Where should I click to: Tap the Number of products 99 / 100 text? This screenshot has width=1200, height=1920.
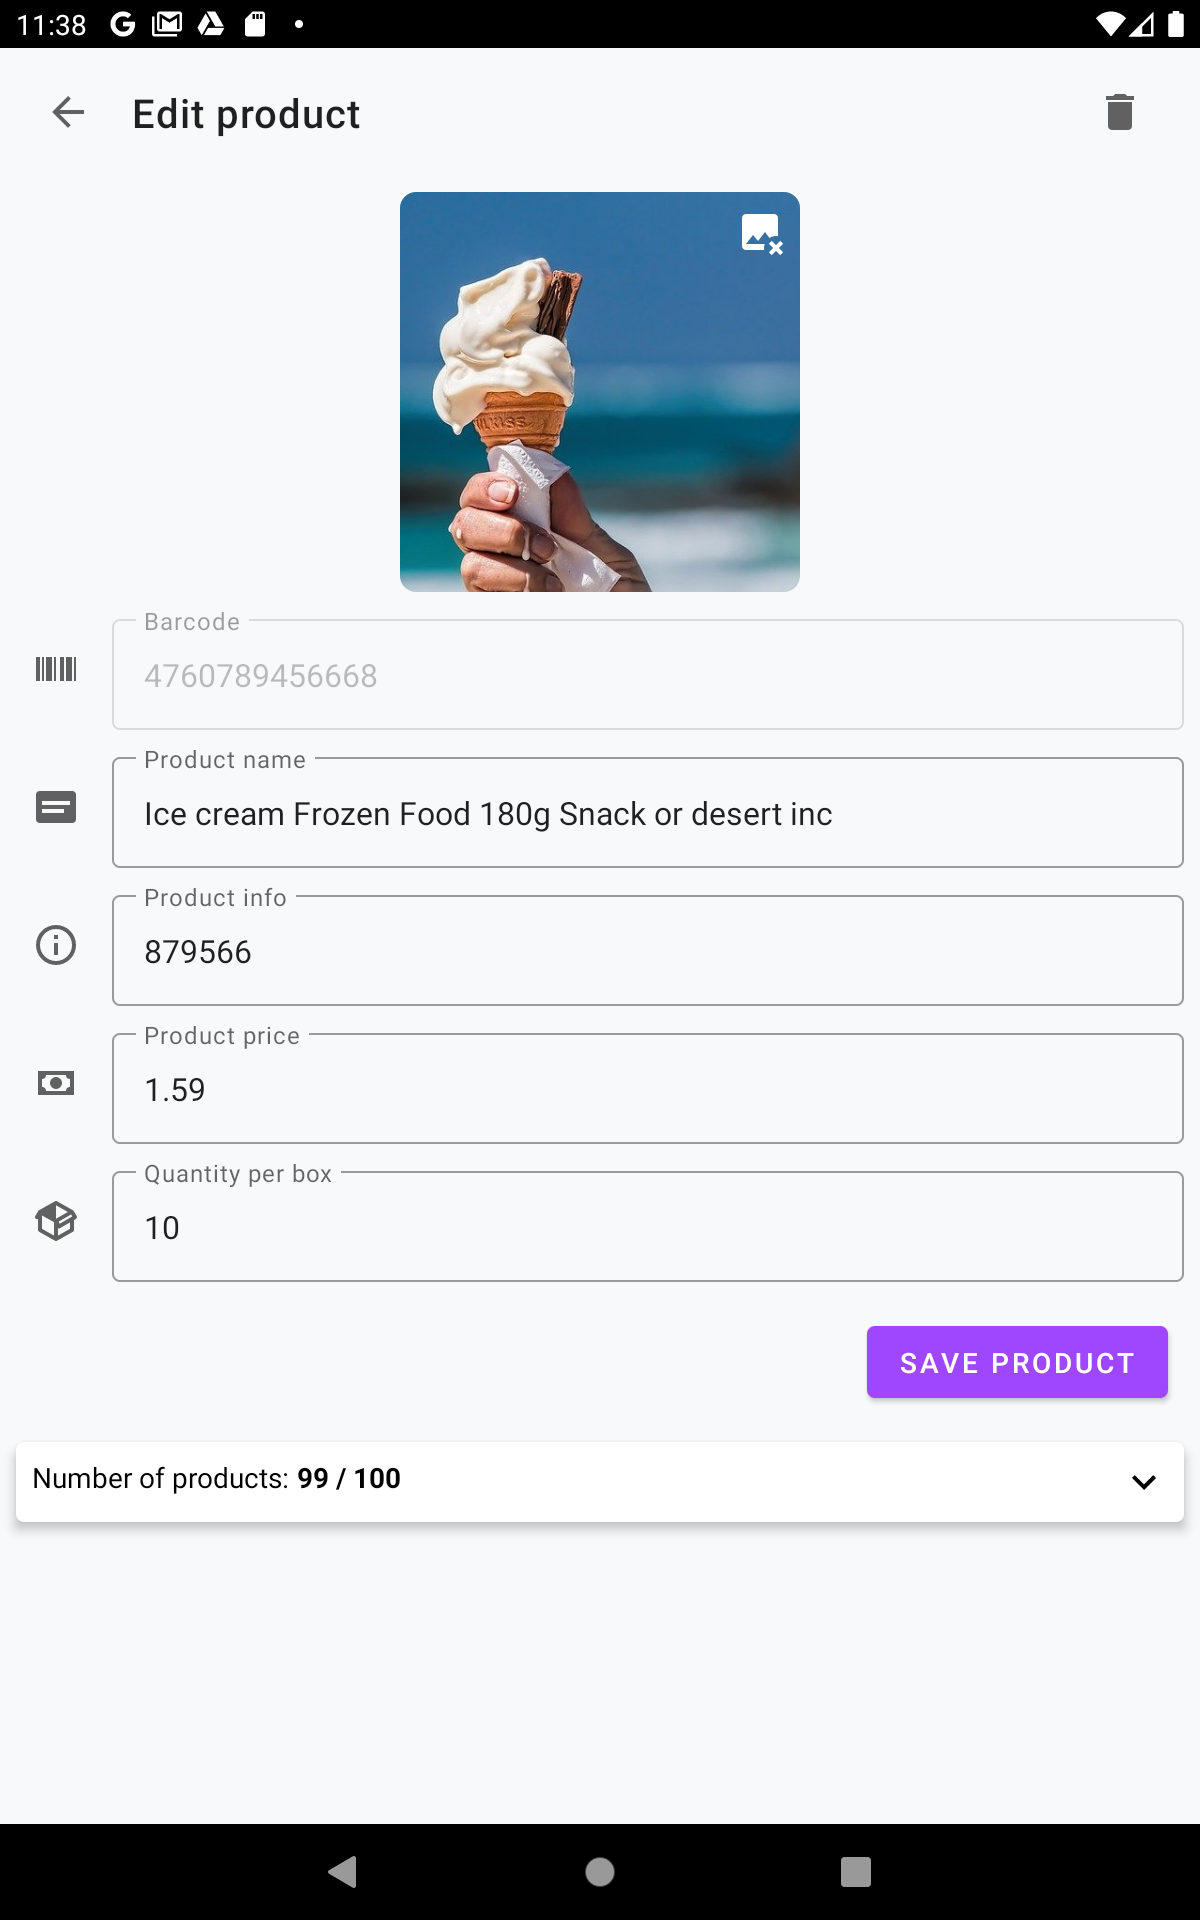217,1479
